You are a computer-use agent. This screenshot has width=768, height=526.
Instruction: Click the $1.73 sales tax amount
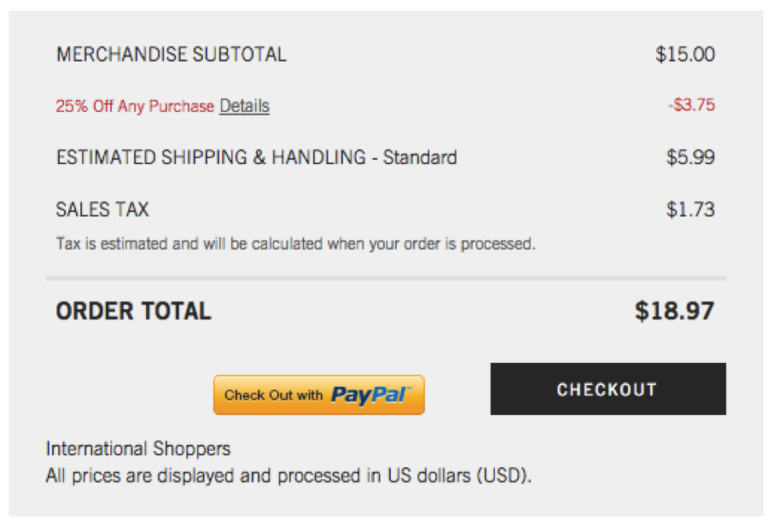(690, 210)
